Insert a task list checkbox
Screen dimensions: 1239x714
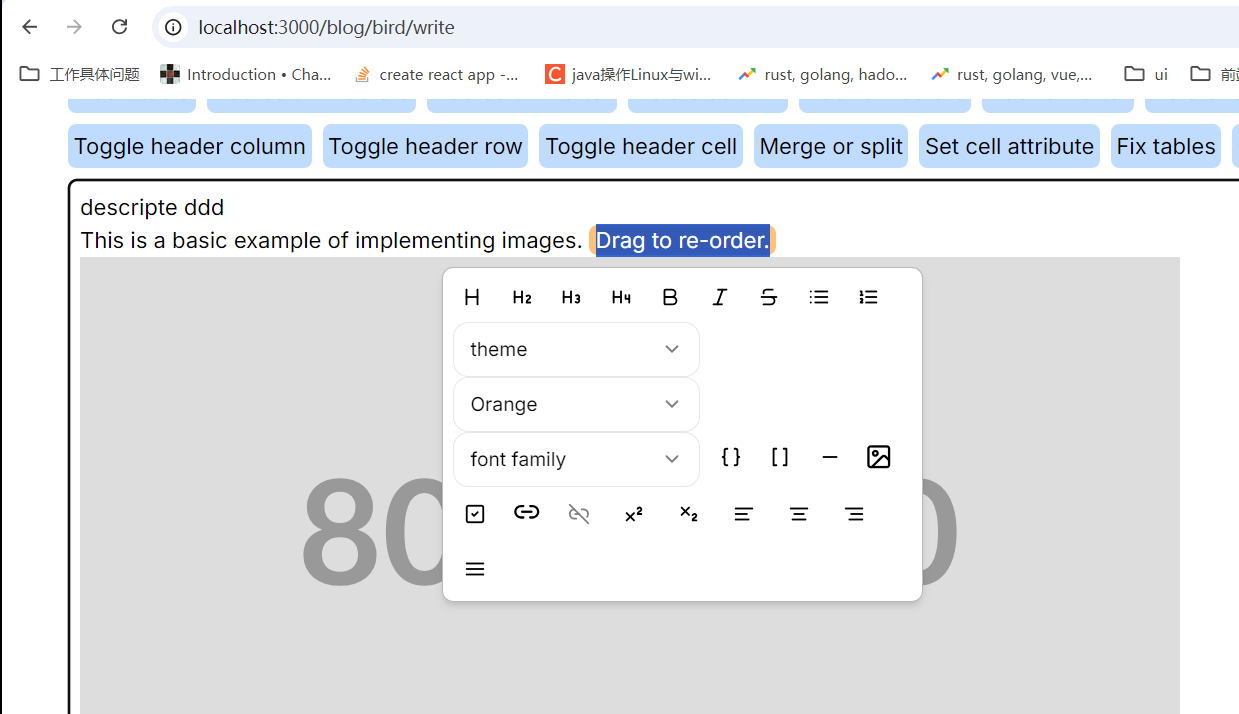(x=475, y=514)
